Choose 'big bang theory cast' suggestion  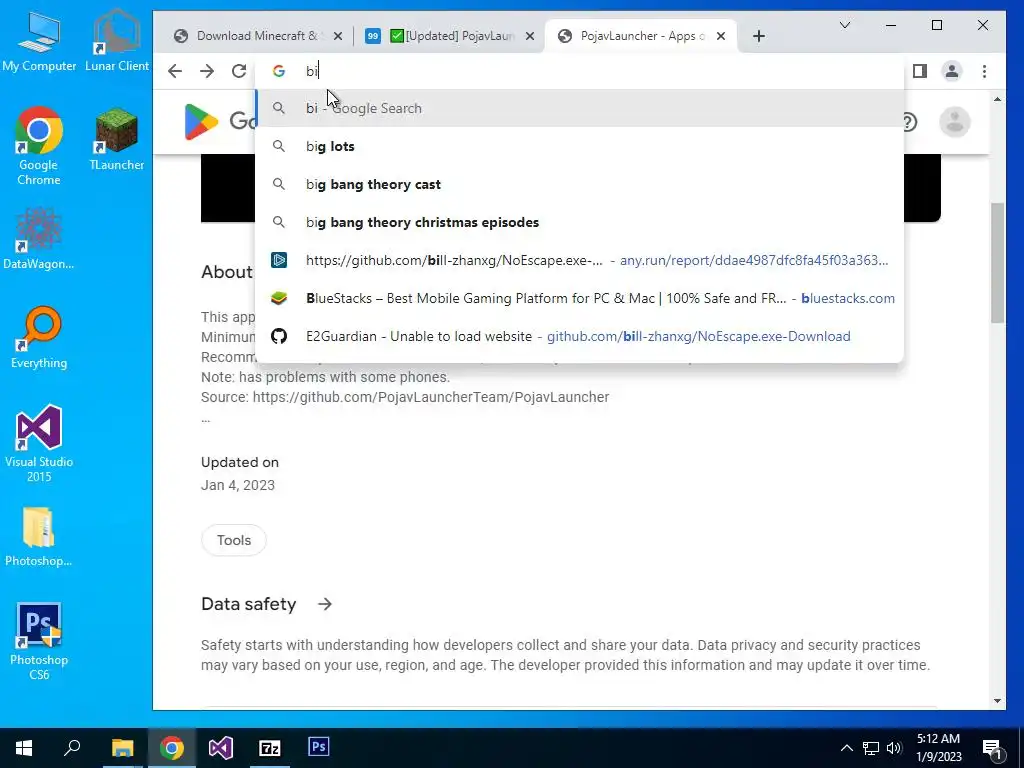pos(580,184)
